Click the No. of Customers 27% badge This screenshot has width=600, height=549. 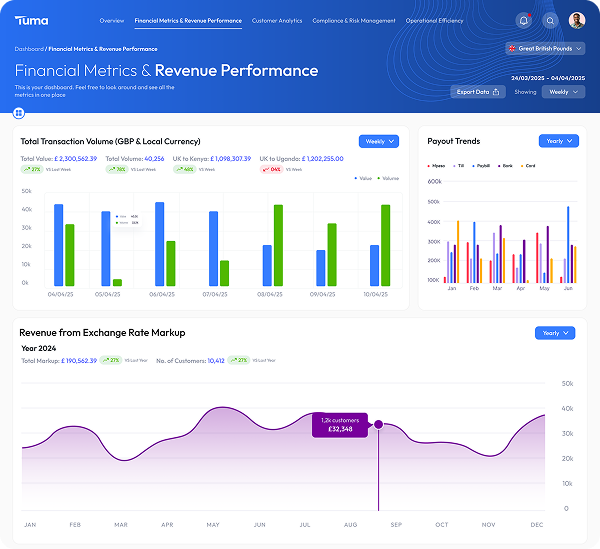point(239,360)
